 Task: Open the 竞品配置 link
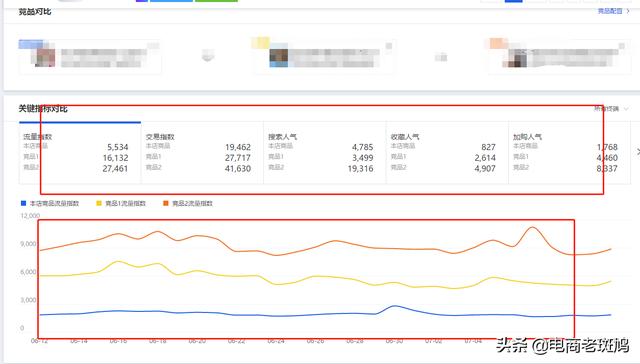coord(613,11)
